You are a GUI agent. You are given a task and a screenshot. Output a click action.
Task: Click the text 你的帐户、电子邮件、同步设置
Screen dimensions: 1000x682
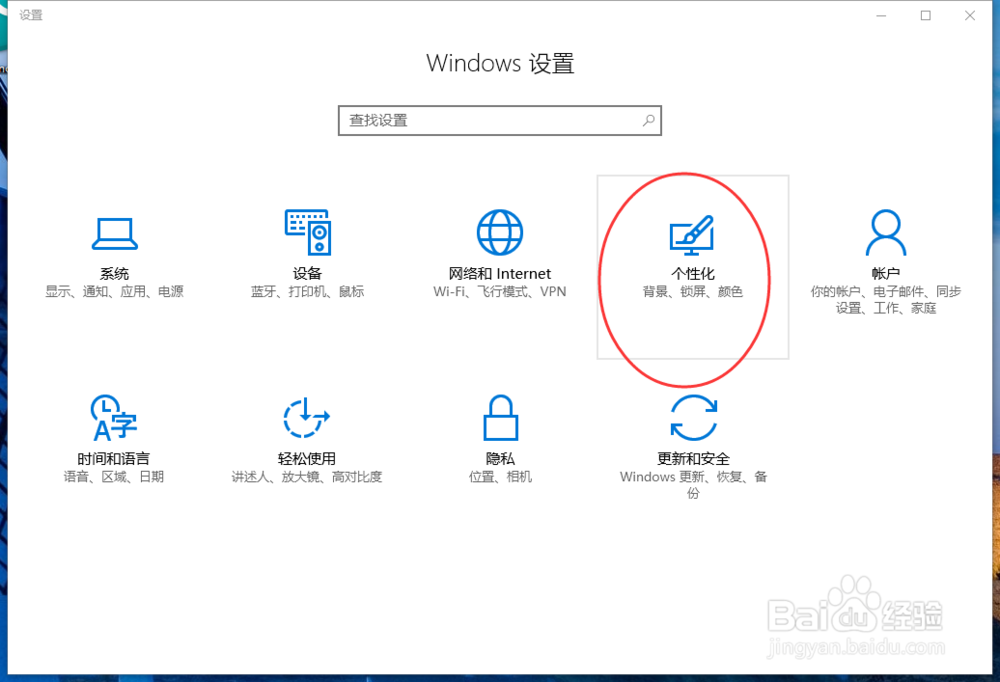pos(886,300)
